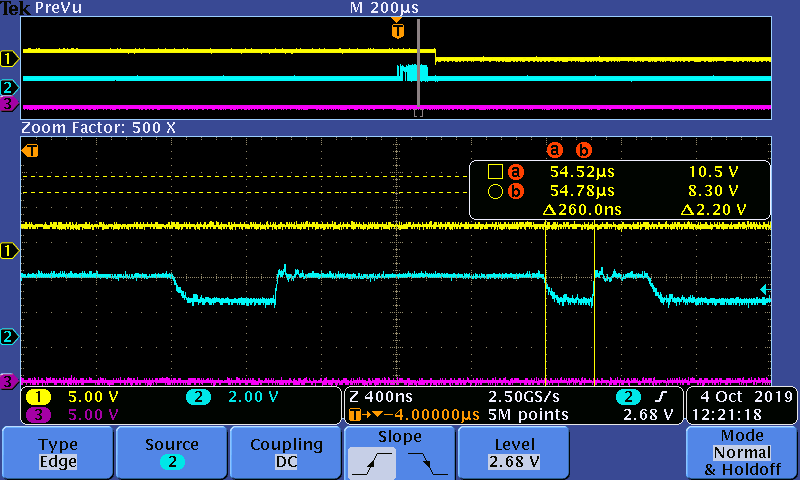This screenshot has width=800, height=480.
Task: Click rising edge trigger symbol in readout
Action: 661,397
